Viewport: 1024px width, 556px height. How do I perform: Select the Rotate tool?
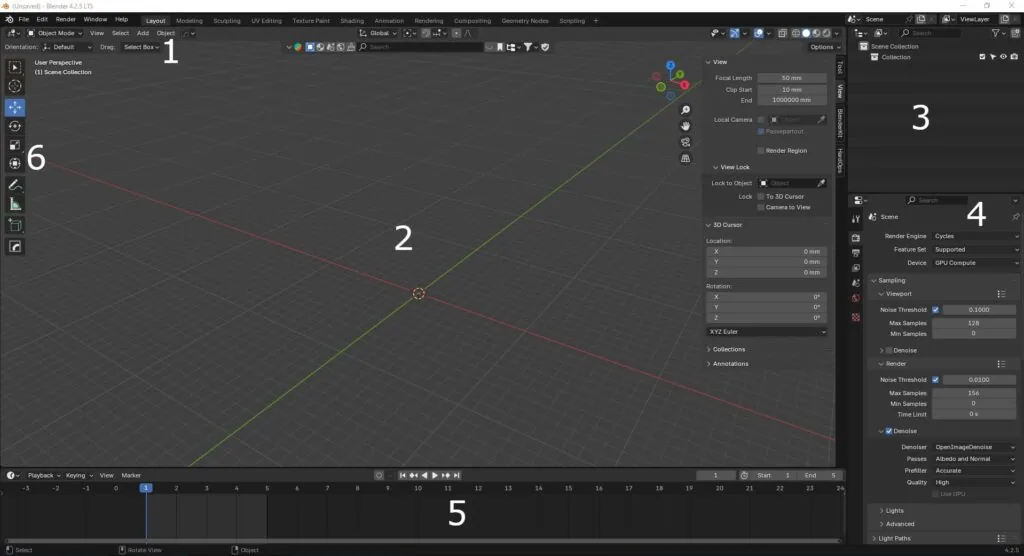[x=14, y=126]
